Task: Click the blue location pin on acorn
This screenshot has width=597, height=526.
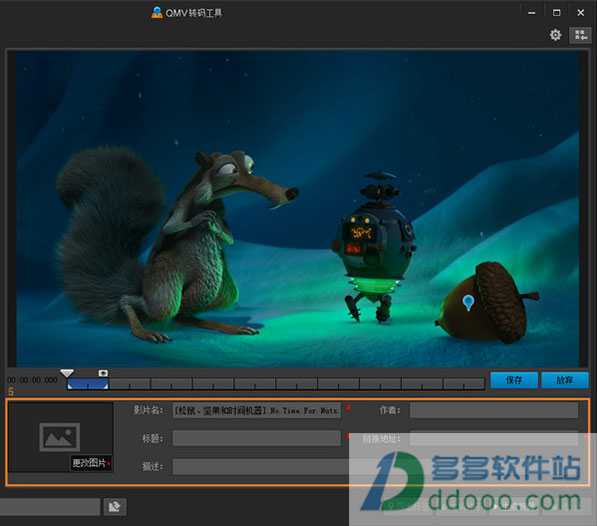Action: 468,303
